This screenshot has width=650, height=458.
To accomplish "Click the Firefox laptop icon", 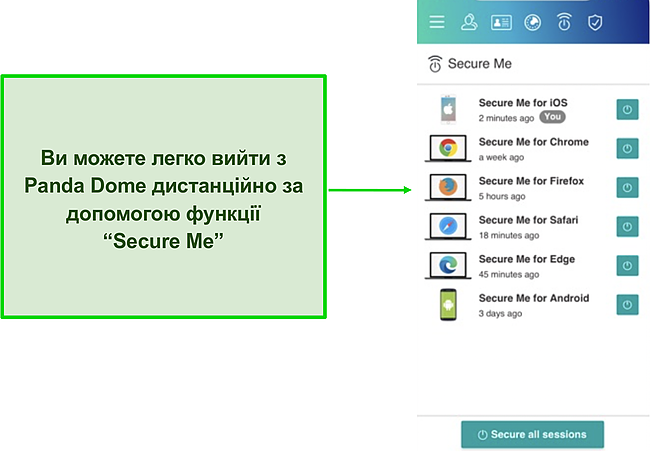I will (x=448, y=187).
